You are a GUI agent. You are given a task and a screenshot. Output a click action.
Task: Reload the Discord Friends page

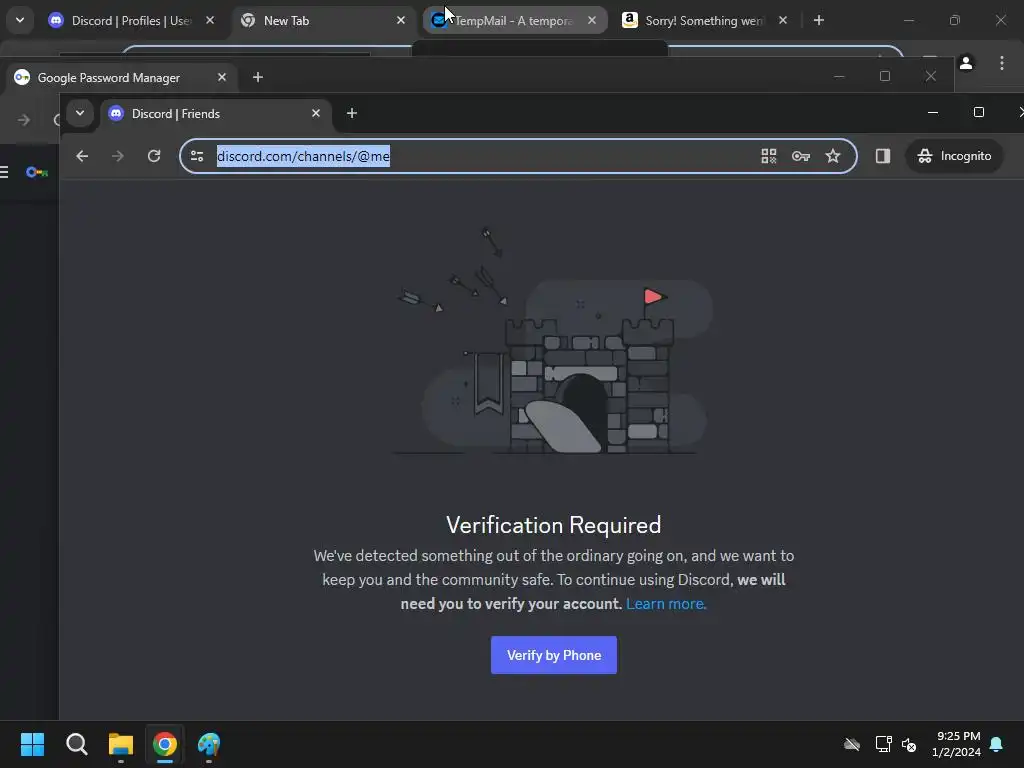pos(153,156)
